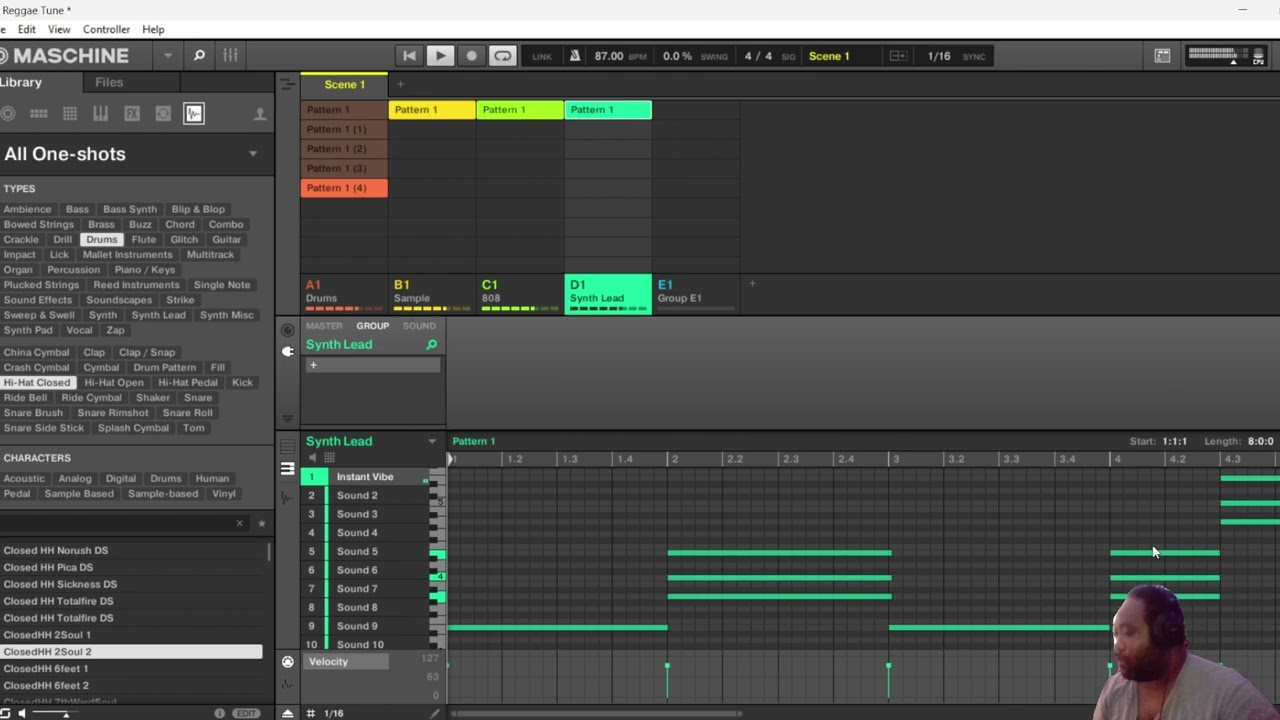Image resolution: width=1280 pixels, height=720 pixels.
Task: Open the browser search magnifier icon
Action: (199, 56)
